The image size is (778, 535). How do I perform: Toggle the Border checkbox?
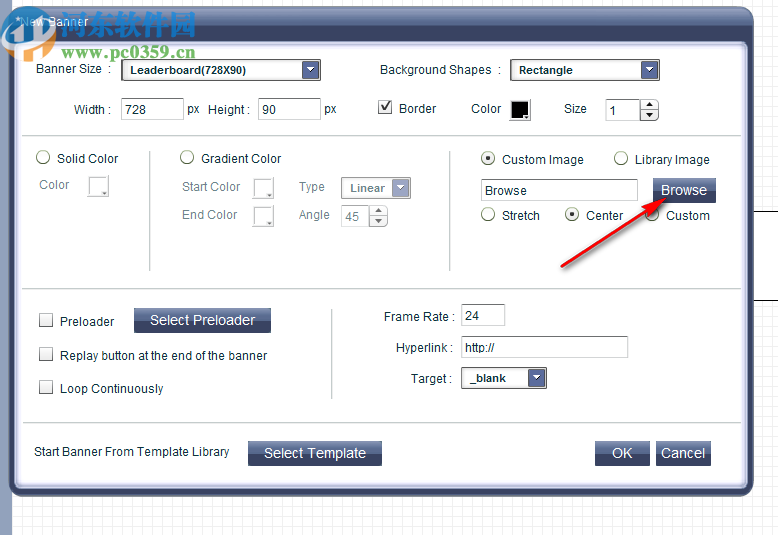[x=385, y=107]
